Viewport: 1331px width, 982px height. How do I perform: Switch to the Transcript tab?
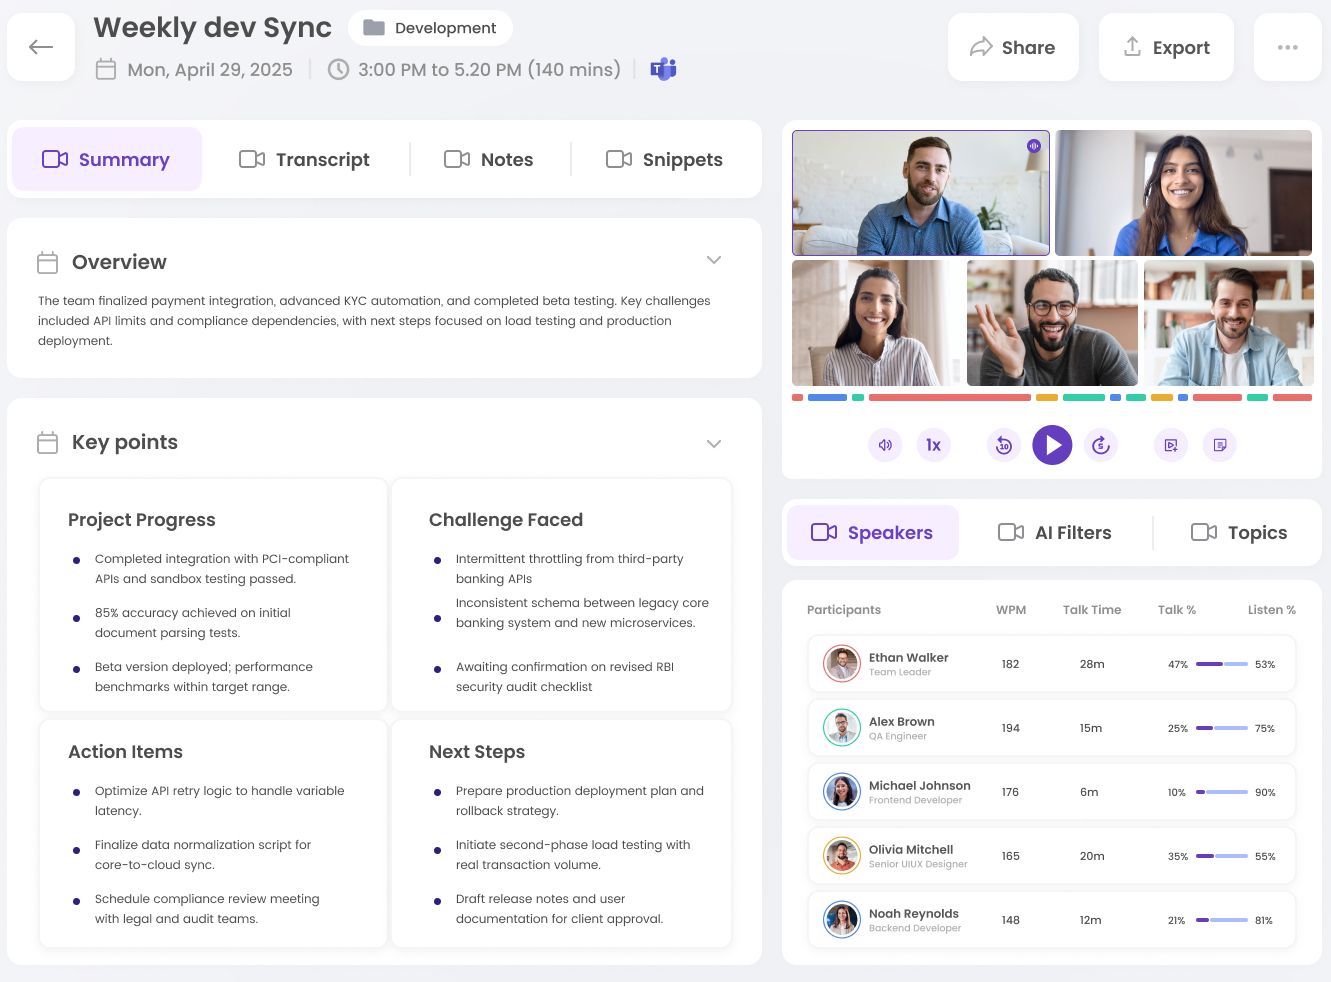pos(305,159)
